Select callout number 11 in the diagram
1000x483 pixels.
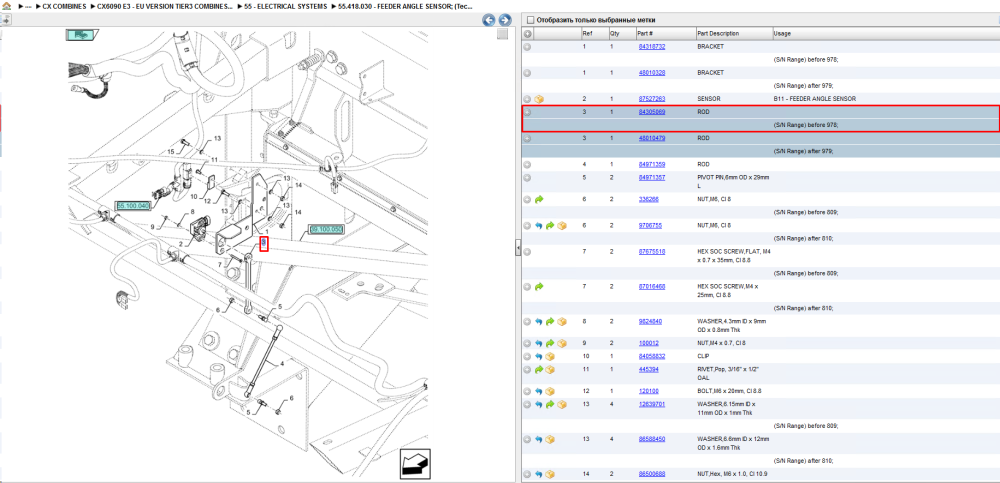215,160
